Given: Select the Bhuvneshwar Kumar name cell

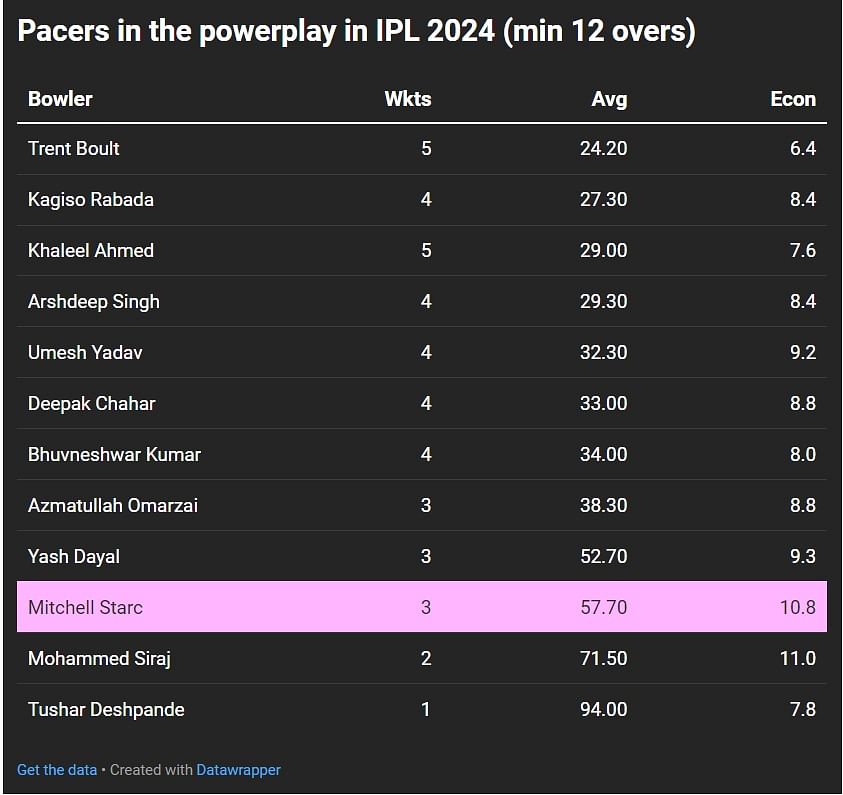Looking at the screenshot, I should click(114, 455).
